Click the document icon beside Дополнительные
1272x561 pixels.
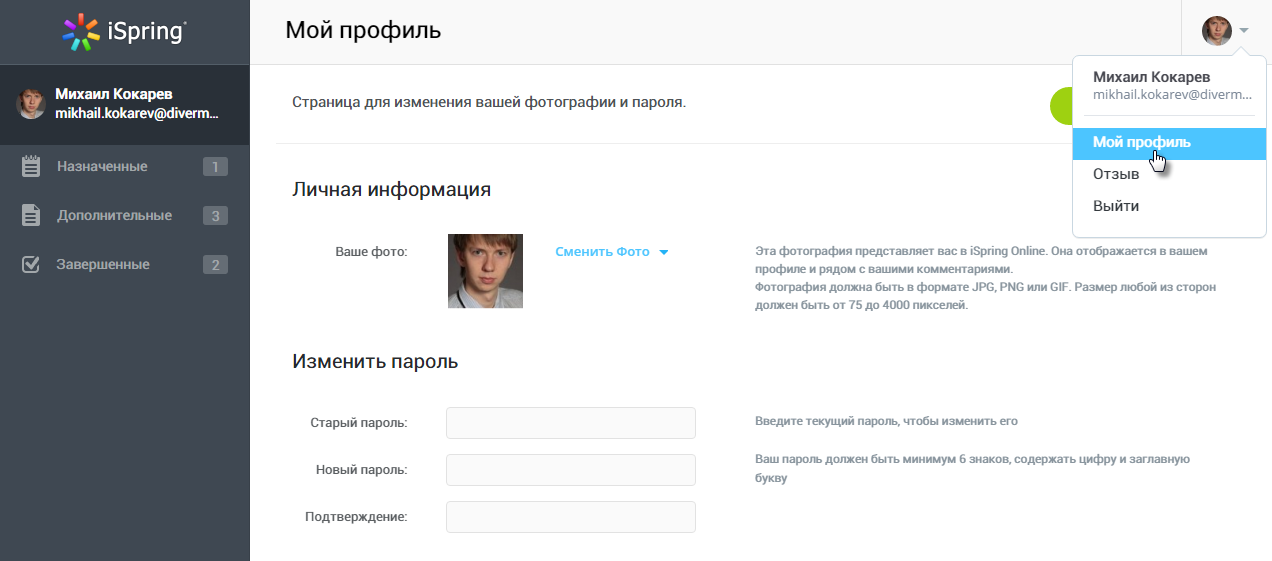(x=31, y=215)
